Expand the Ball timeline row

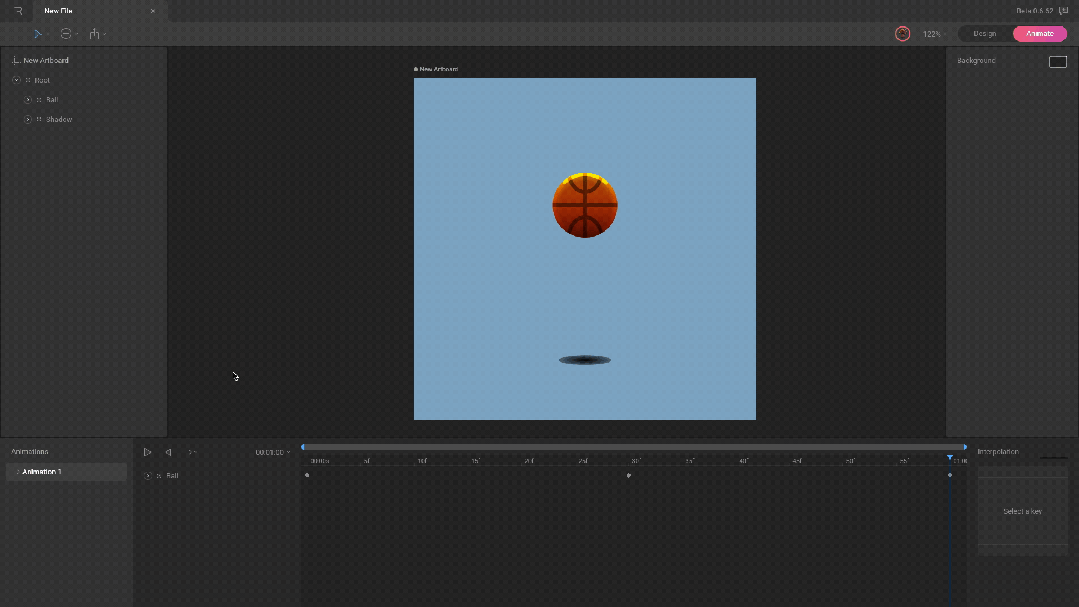[147, 476]
